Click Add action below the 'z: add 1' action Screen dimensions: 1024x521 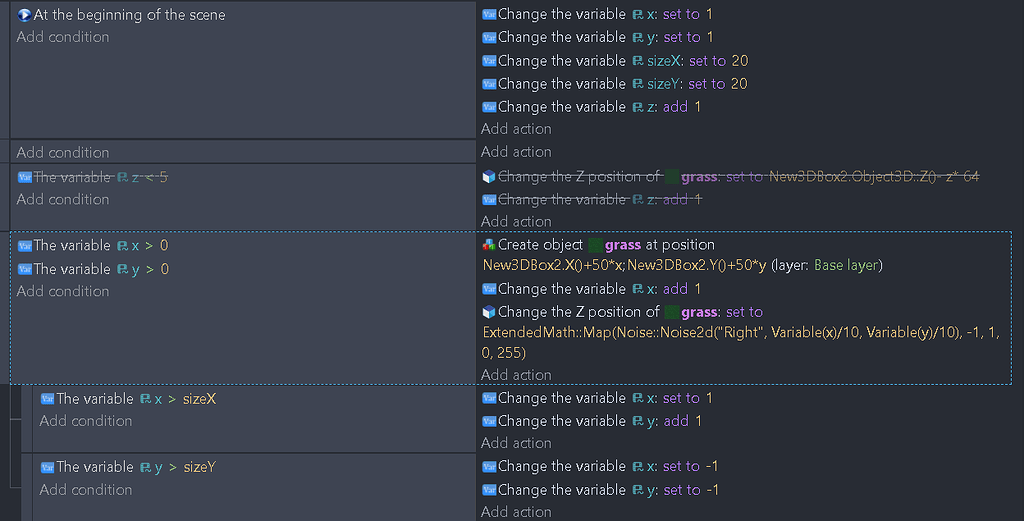[516, 129]
